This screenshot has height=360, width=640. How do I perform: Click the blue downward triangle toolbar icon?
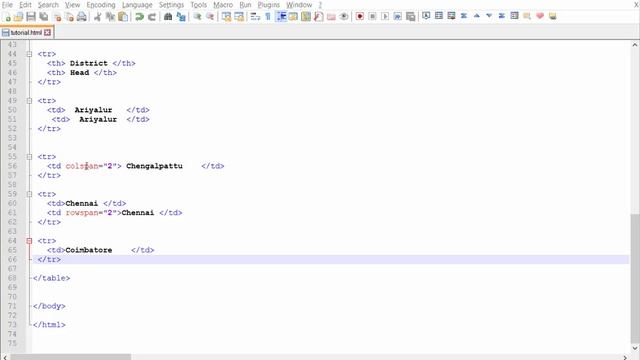pyautogui.click(x=489, y=16)
